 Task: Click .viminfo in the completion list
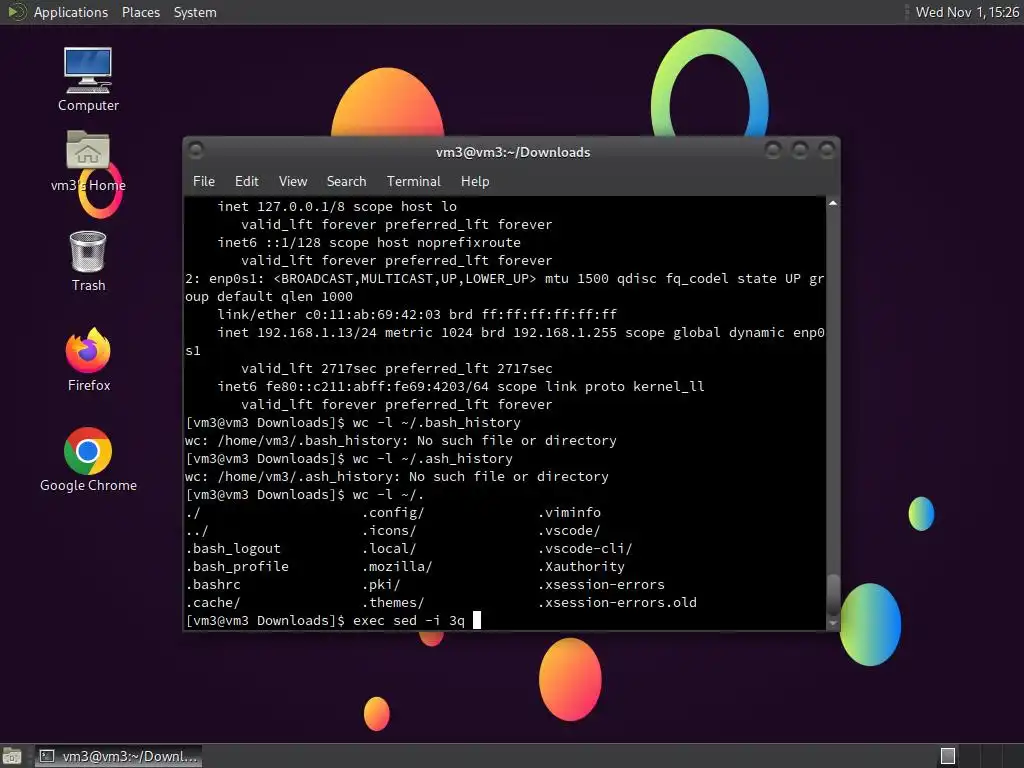(x=569, y=513)
